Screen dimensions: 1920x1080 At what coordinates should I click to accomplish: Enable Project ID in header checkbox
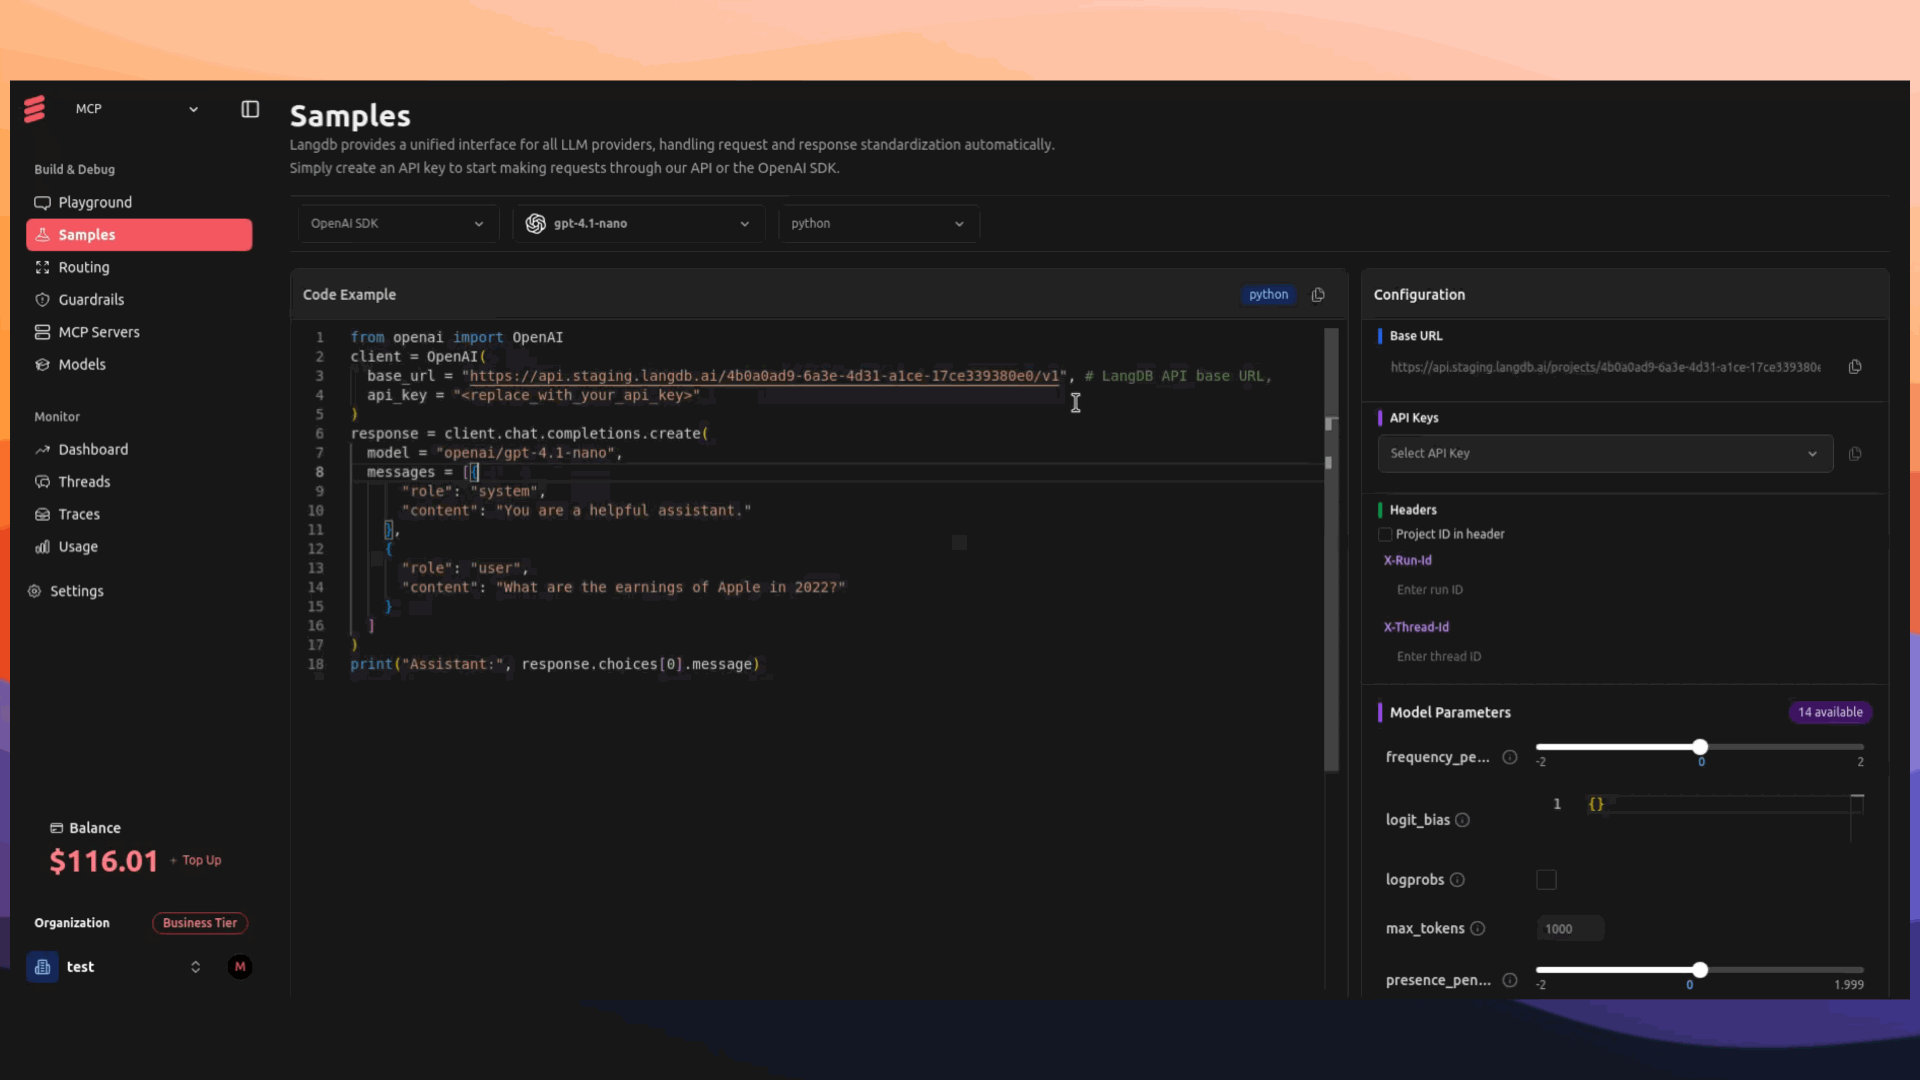click(x=1385, y=535)
